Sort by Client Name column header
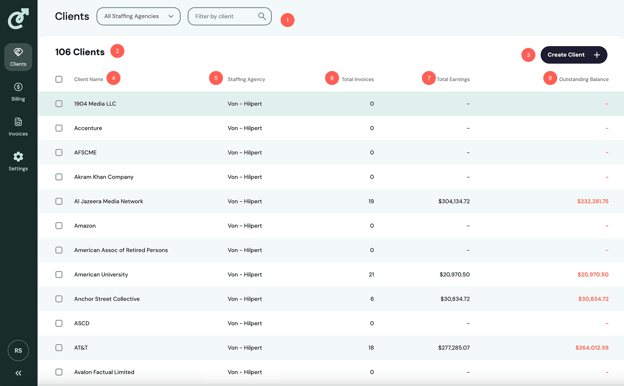Screen dimensions: 624x386 tap(88, 79)
